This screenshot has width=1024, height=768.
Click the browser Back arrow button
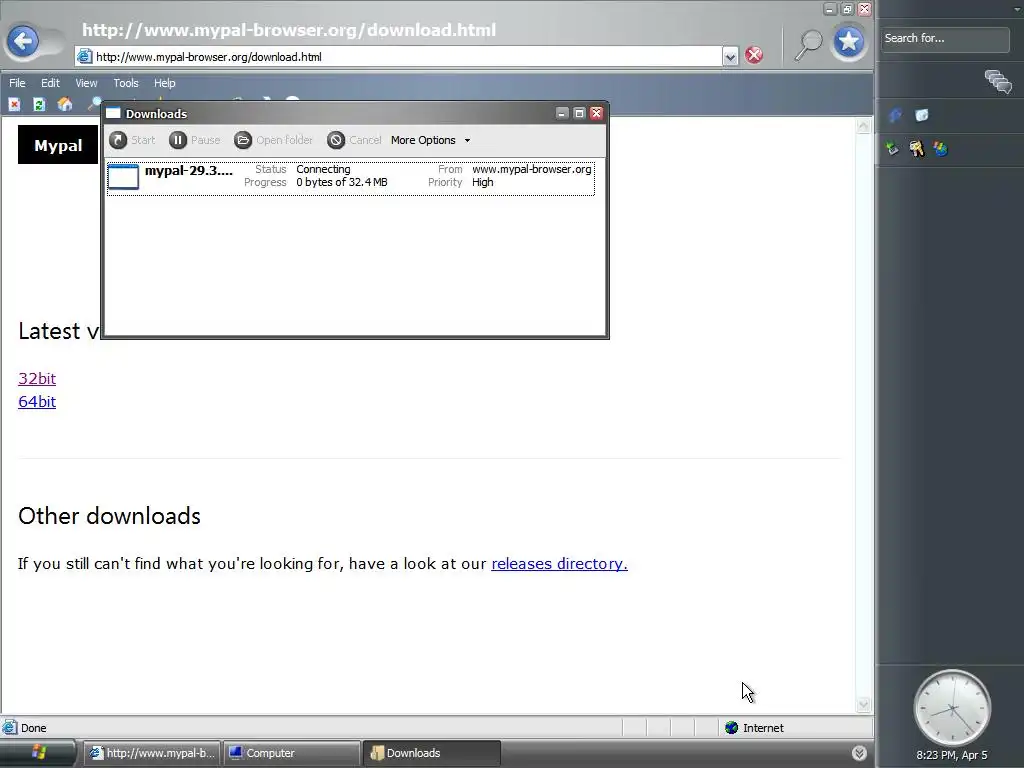point(24,42)
